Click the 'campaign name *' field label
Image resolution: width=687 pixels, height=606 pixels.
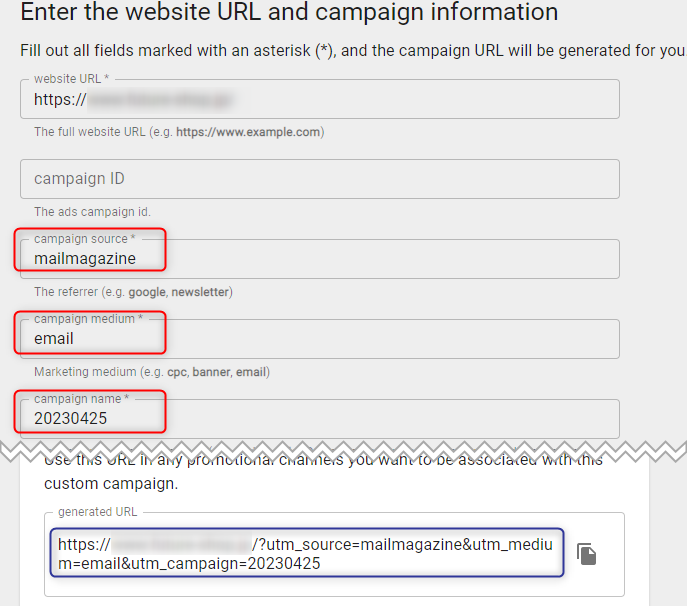pyautogui.click(x=81, y=399)
